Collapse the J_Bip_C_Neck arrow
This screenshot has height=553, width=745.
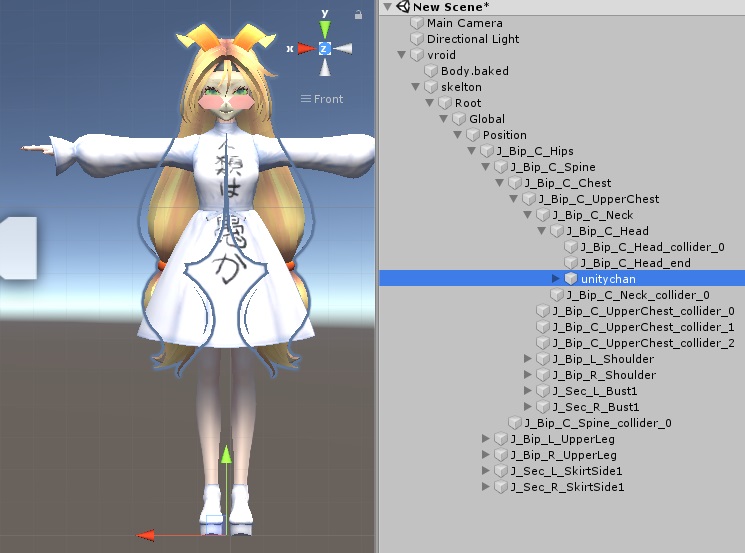coord(528,215)
